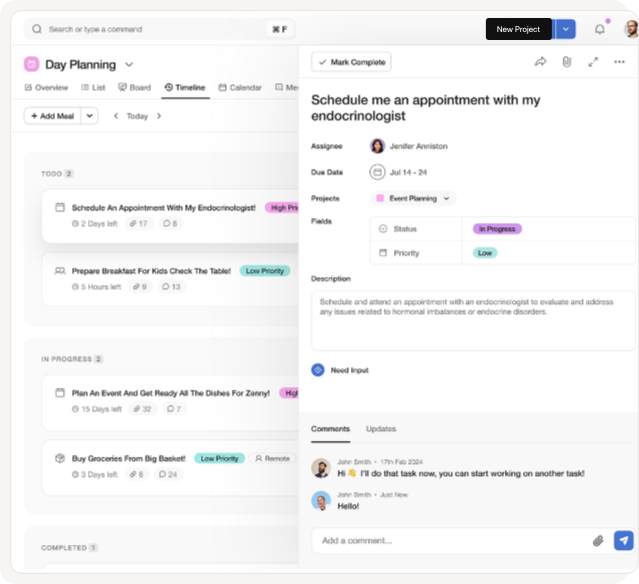This screenshot has height=584, width=639.
Task: Open the three-dot more options menu
Action: coord(620,62)
